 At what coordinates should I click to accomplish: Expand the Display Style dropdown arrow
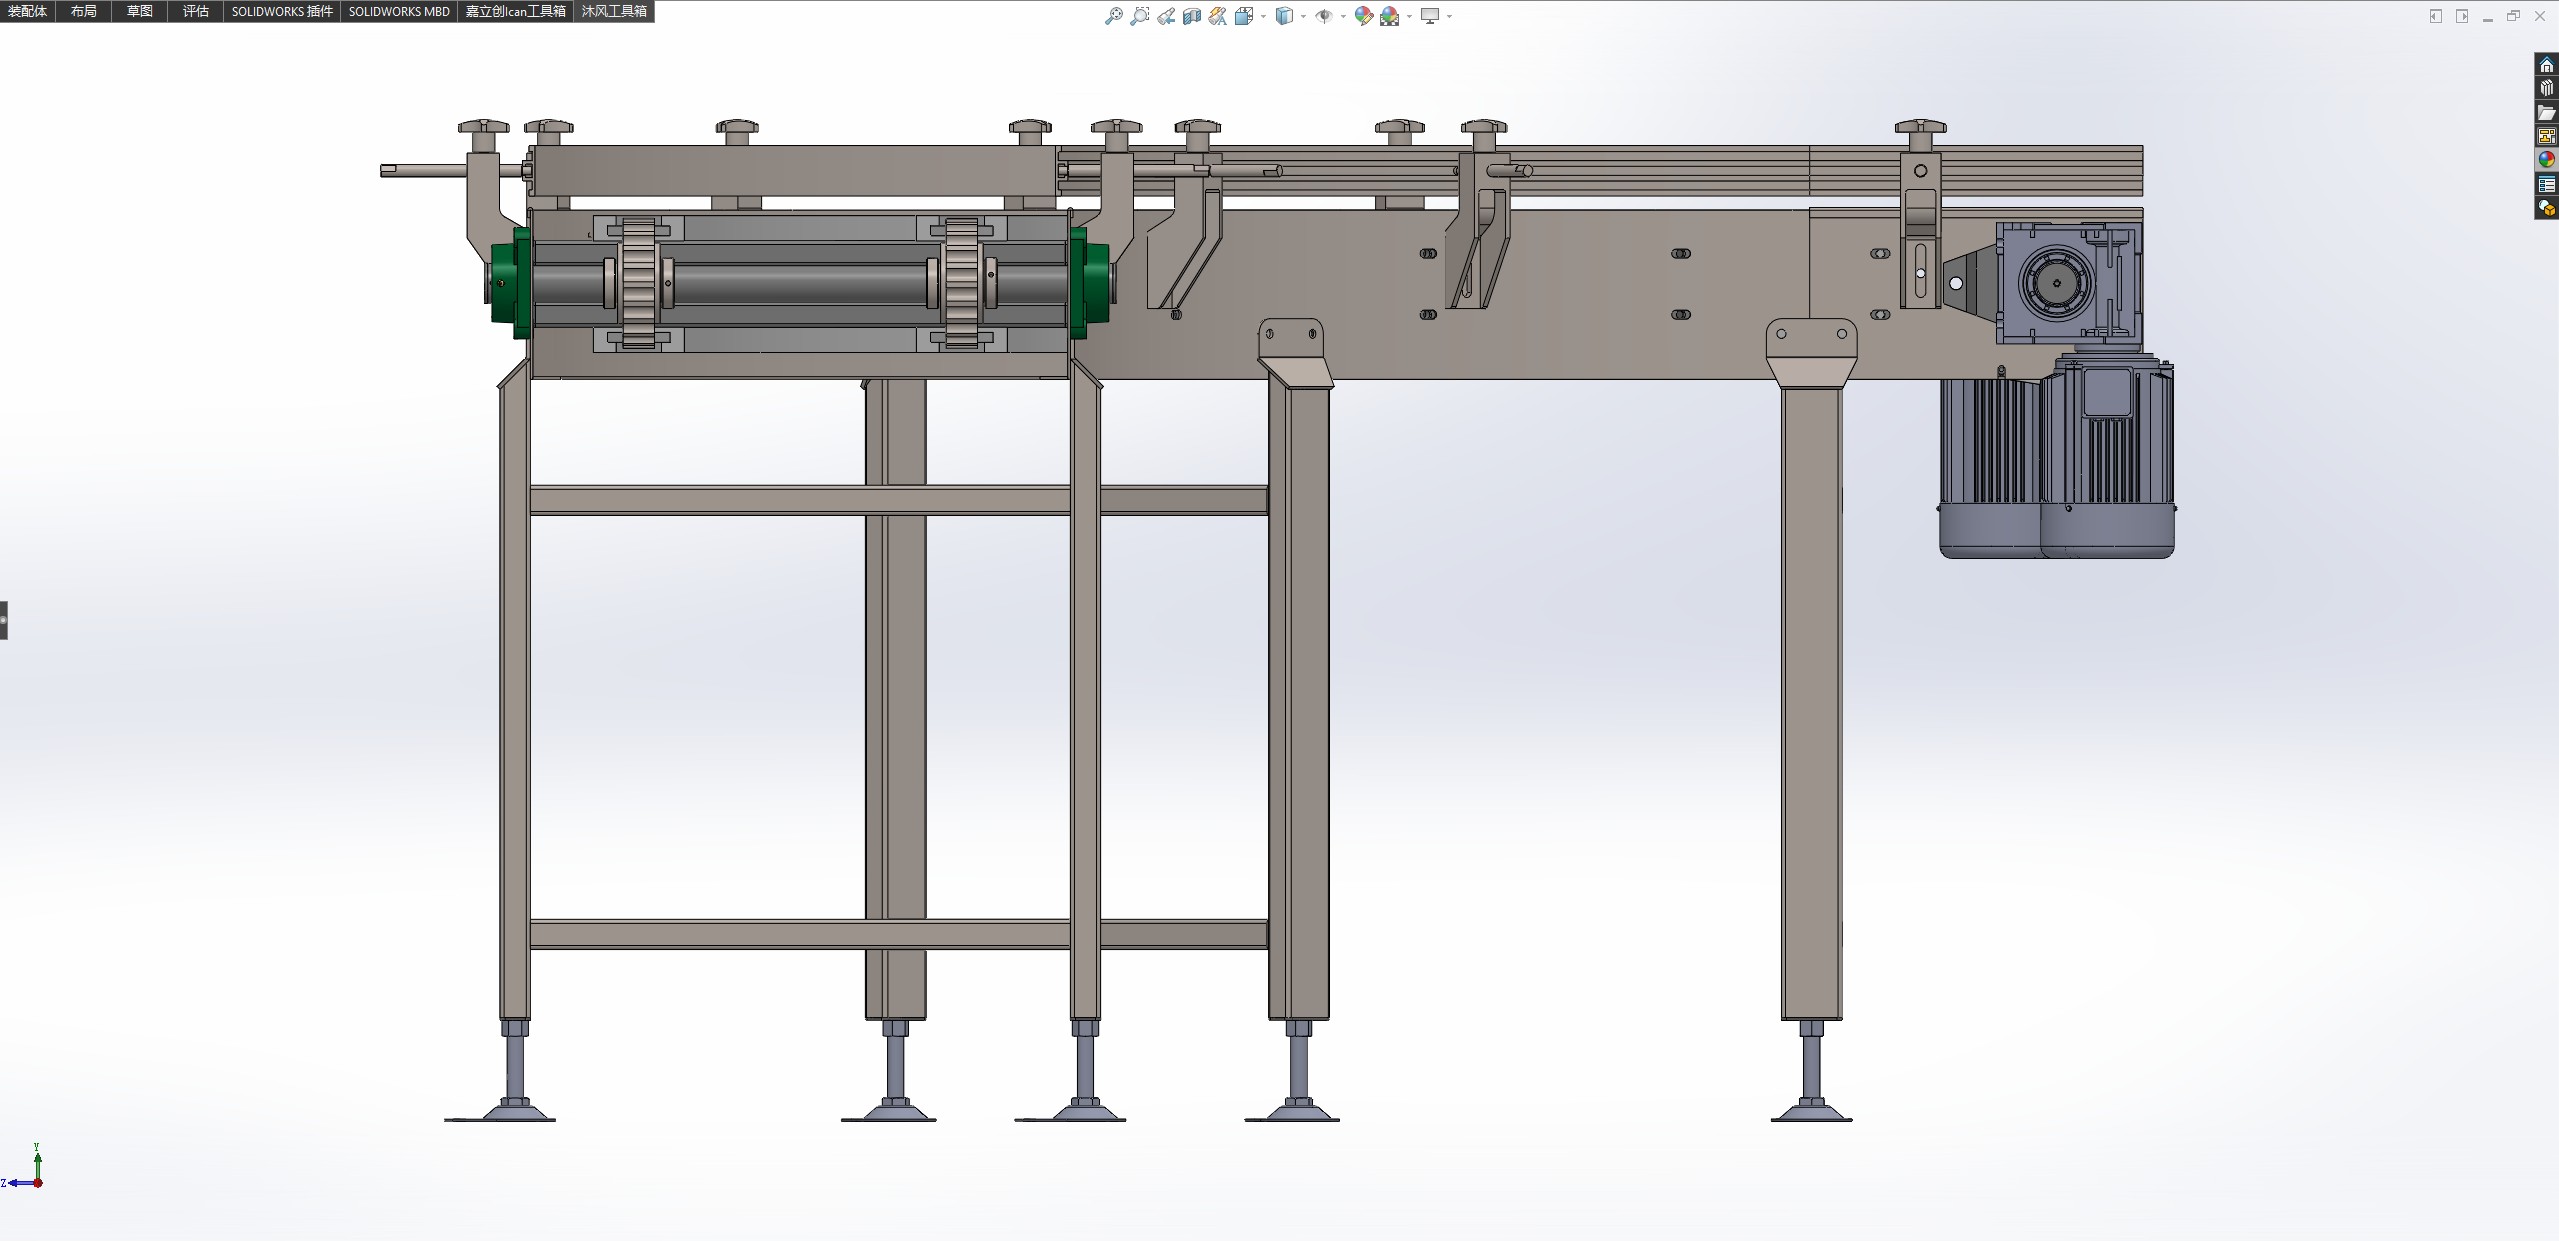click(1303, 16)
